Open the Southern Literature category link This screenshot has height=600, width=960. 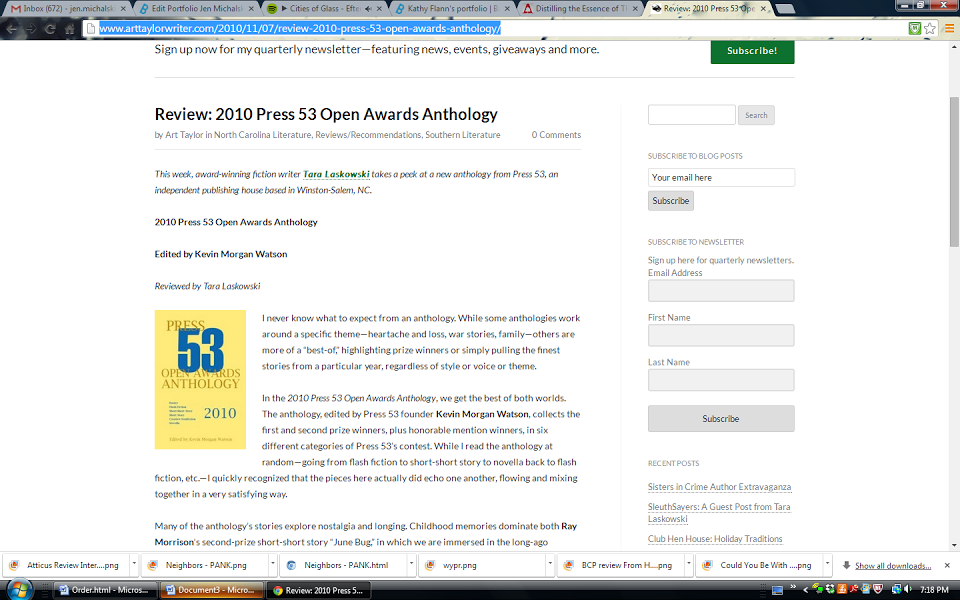tap(462, 135)
